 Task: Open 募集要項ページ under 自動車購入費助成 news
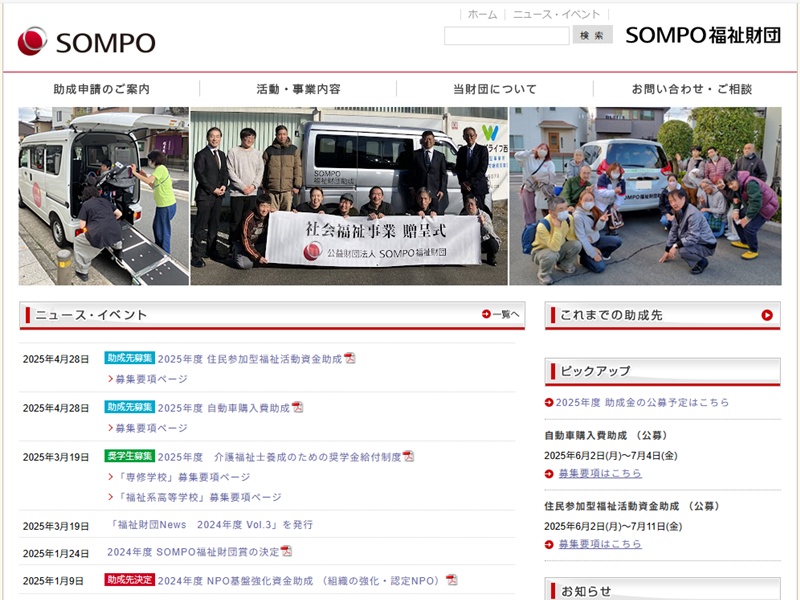[x=152, y=428]
